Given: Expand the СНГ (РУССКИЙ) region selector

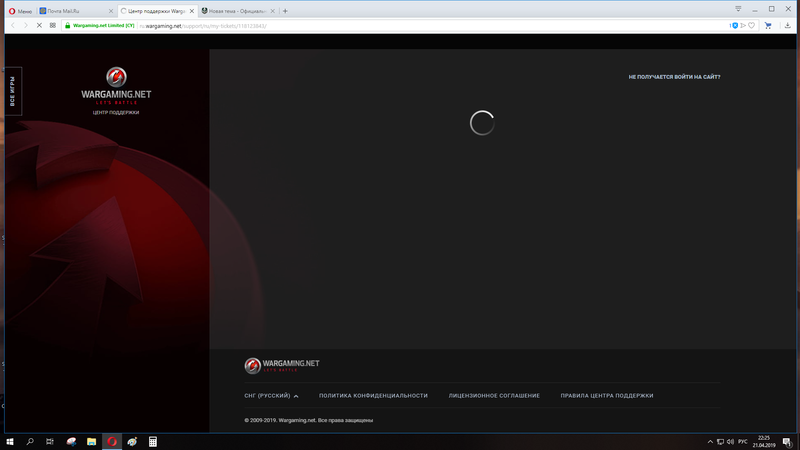Looking at the screenshot, I should click(271, 395).
